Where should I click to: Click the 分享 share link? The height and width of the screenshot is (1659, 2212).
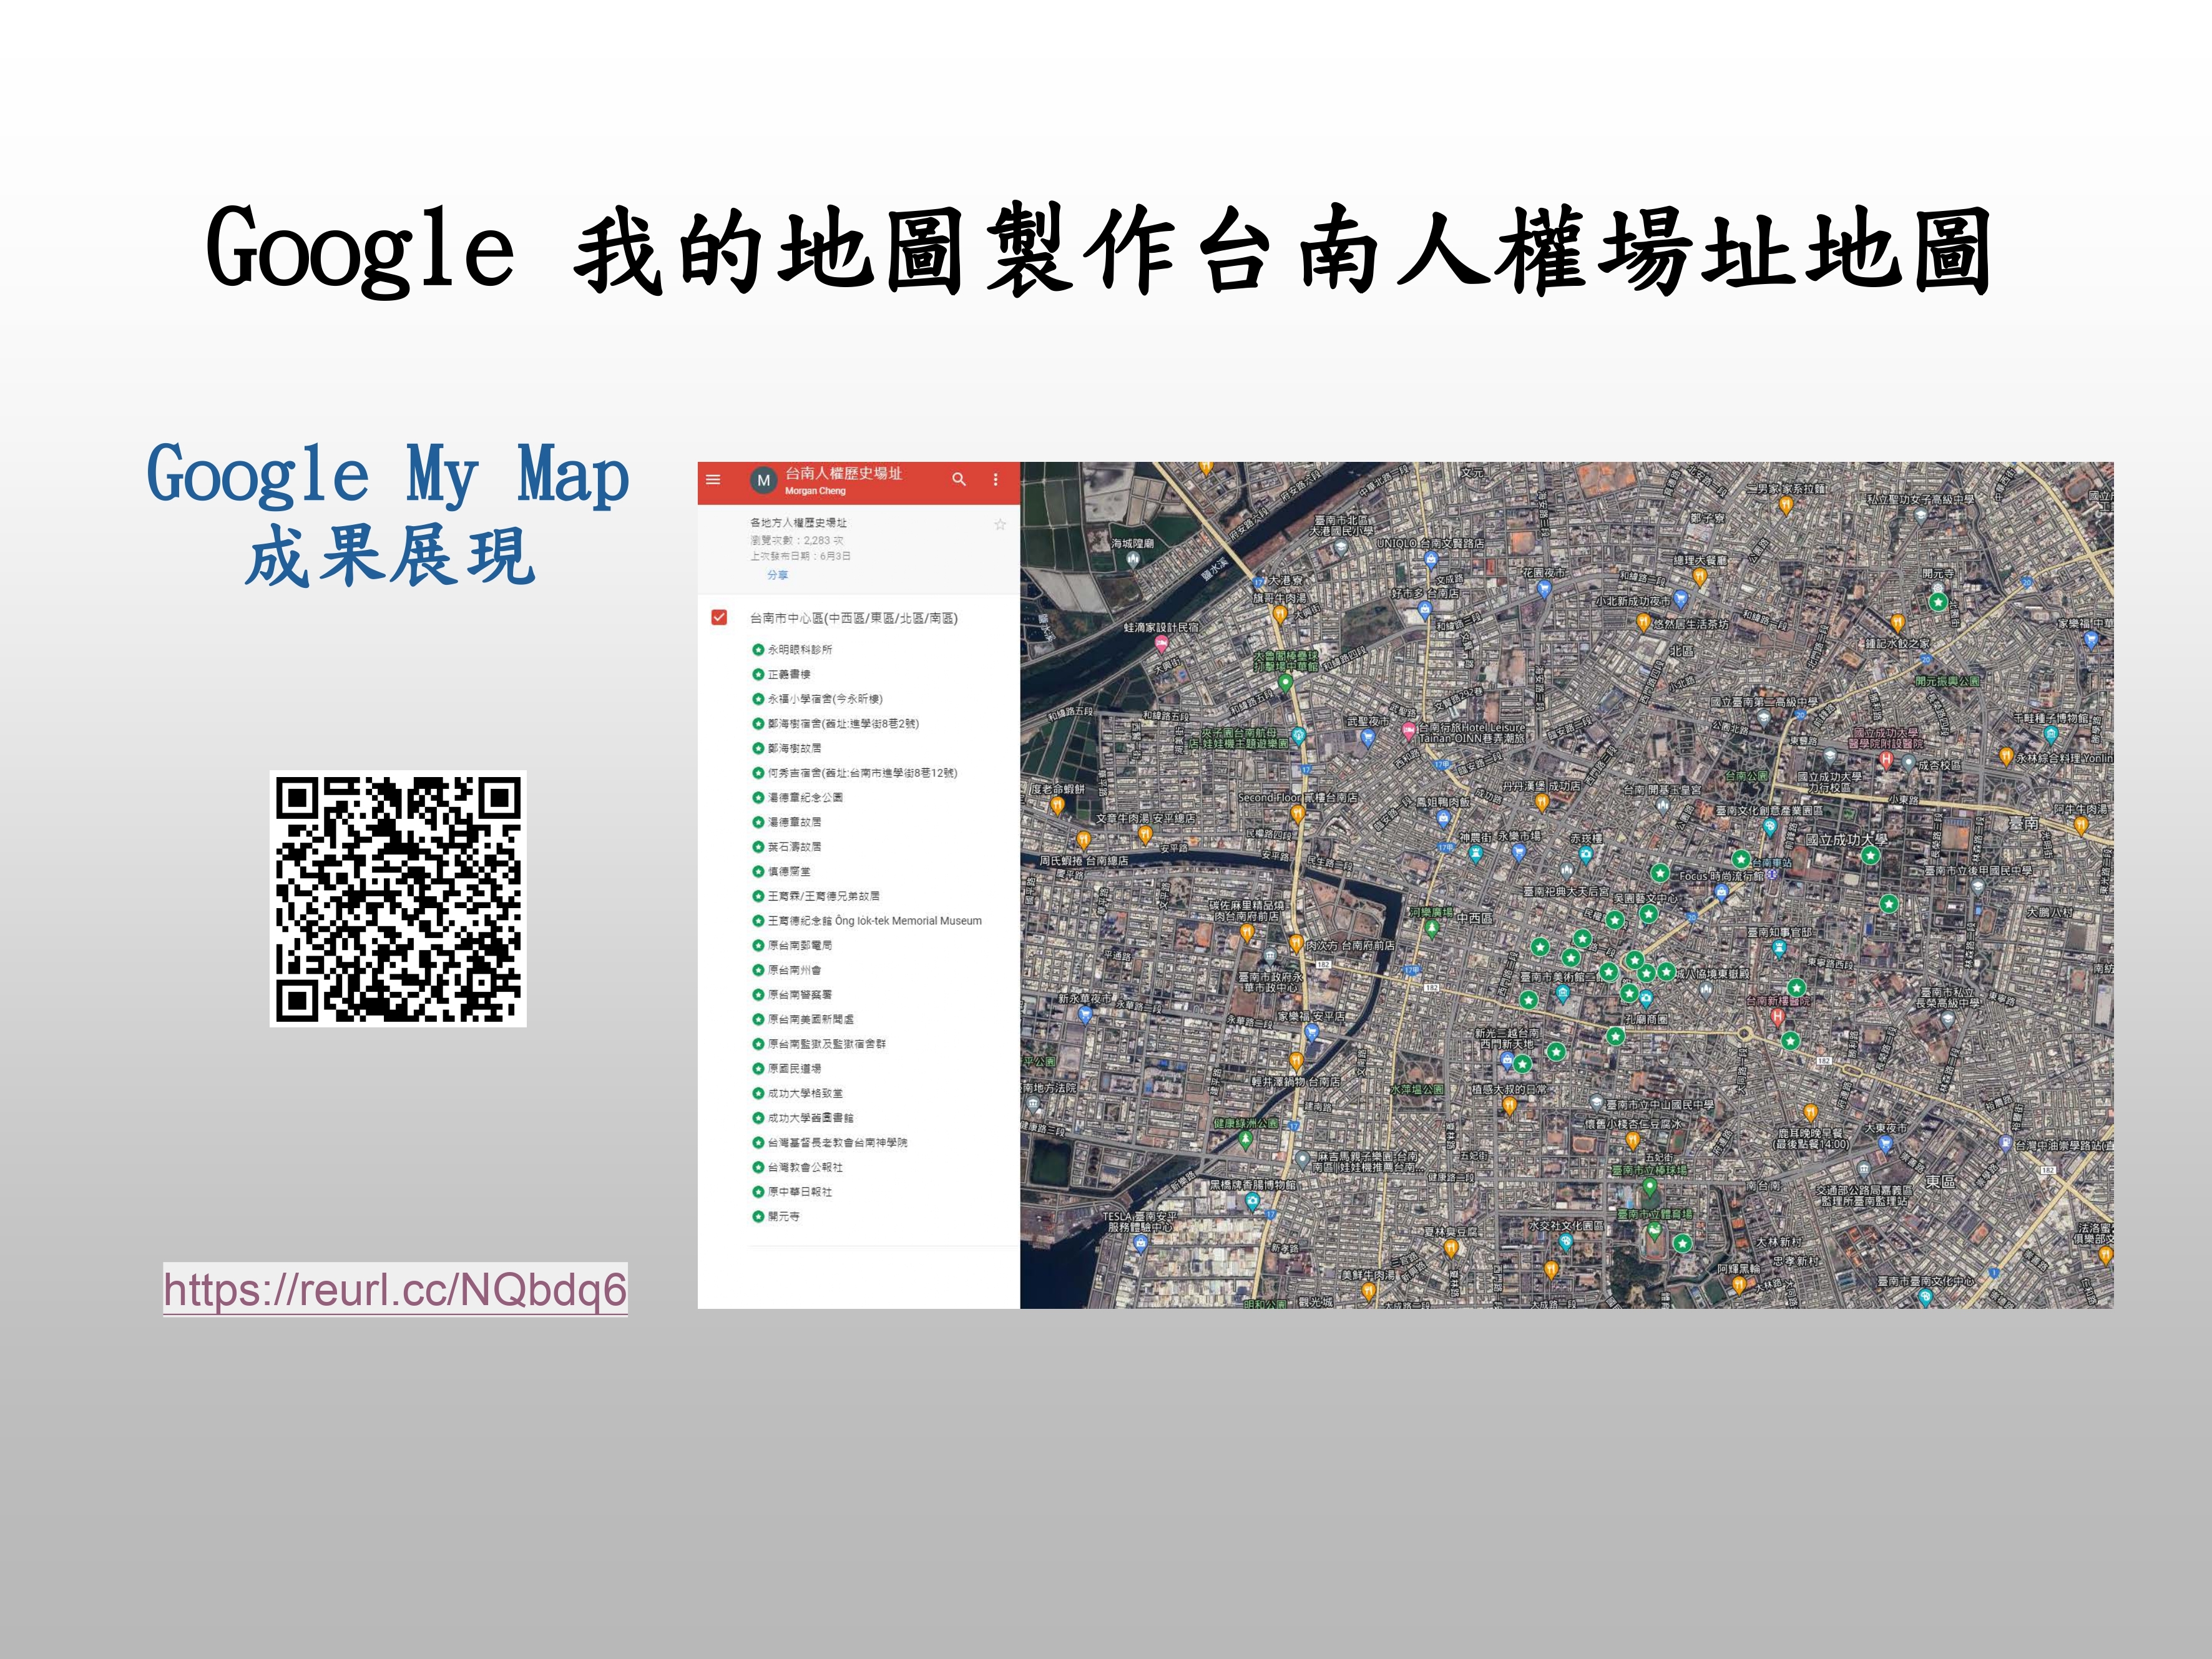pyautogui.click(x=777, y=575)
